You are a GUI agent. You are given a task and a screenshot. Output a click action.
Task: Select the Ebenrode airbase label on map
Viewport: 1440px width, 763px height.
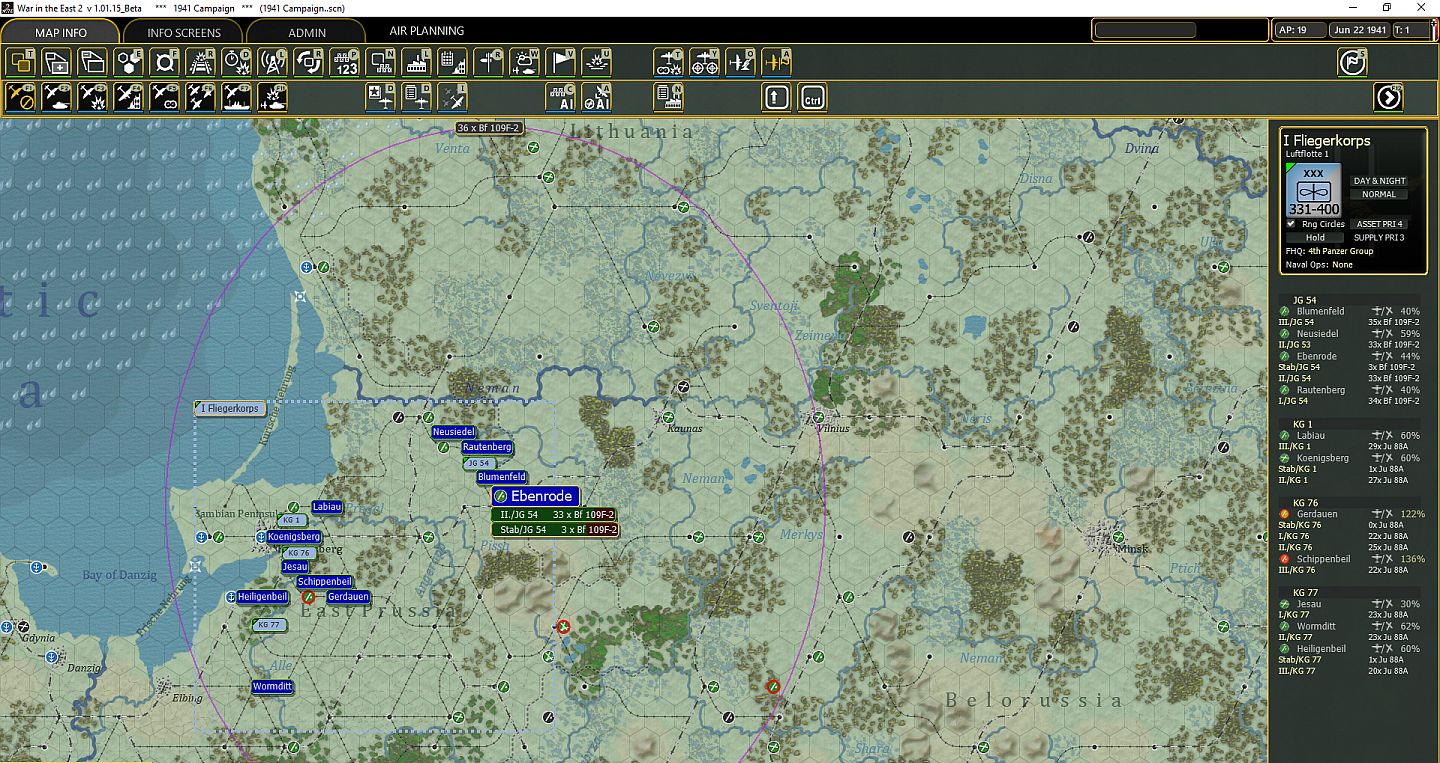(535, 496)
